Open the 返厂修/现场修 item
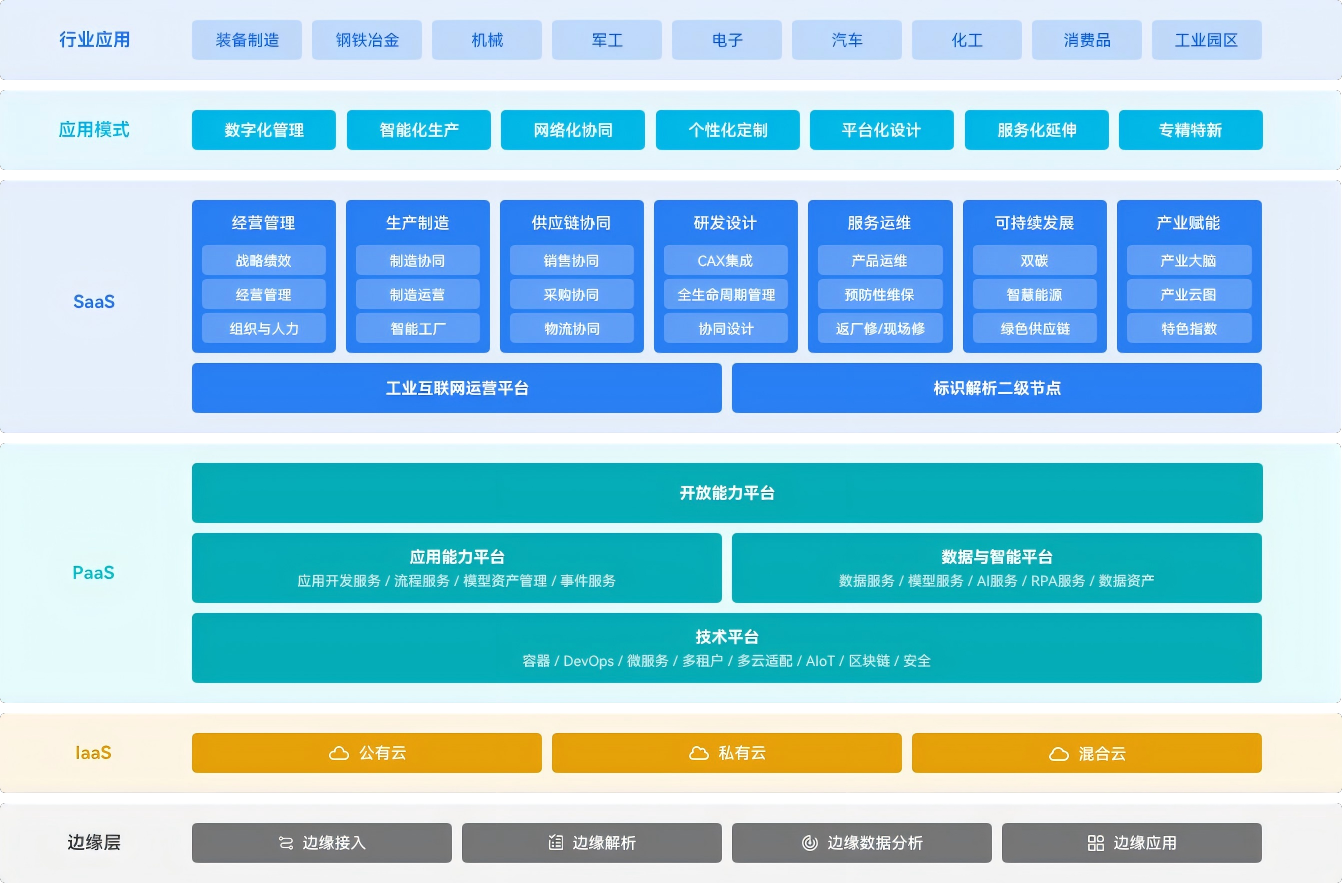The height and width of the screenshot is (883, 1342). [880, 329]
